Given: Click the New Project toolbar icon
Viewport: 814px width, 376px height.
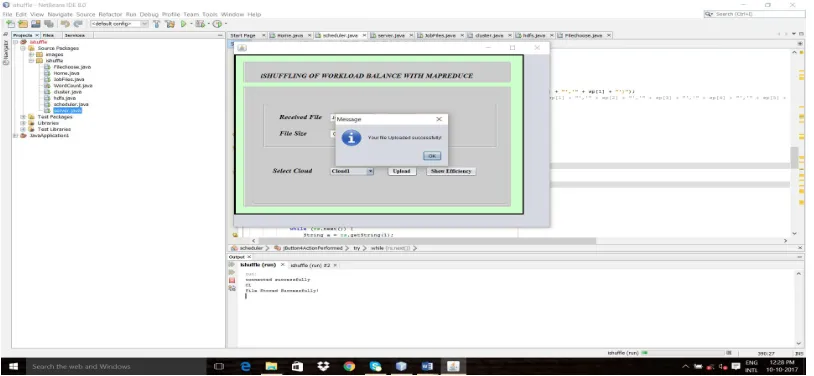Looking at the screenshot, I should pos(23,24).
